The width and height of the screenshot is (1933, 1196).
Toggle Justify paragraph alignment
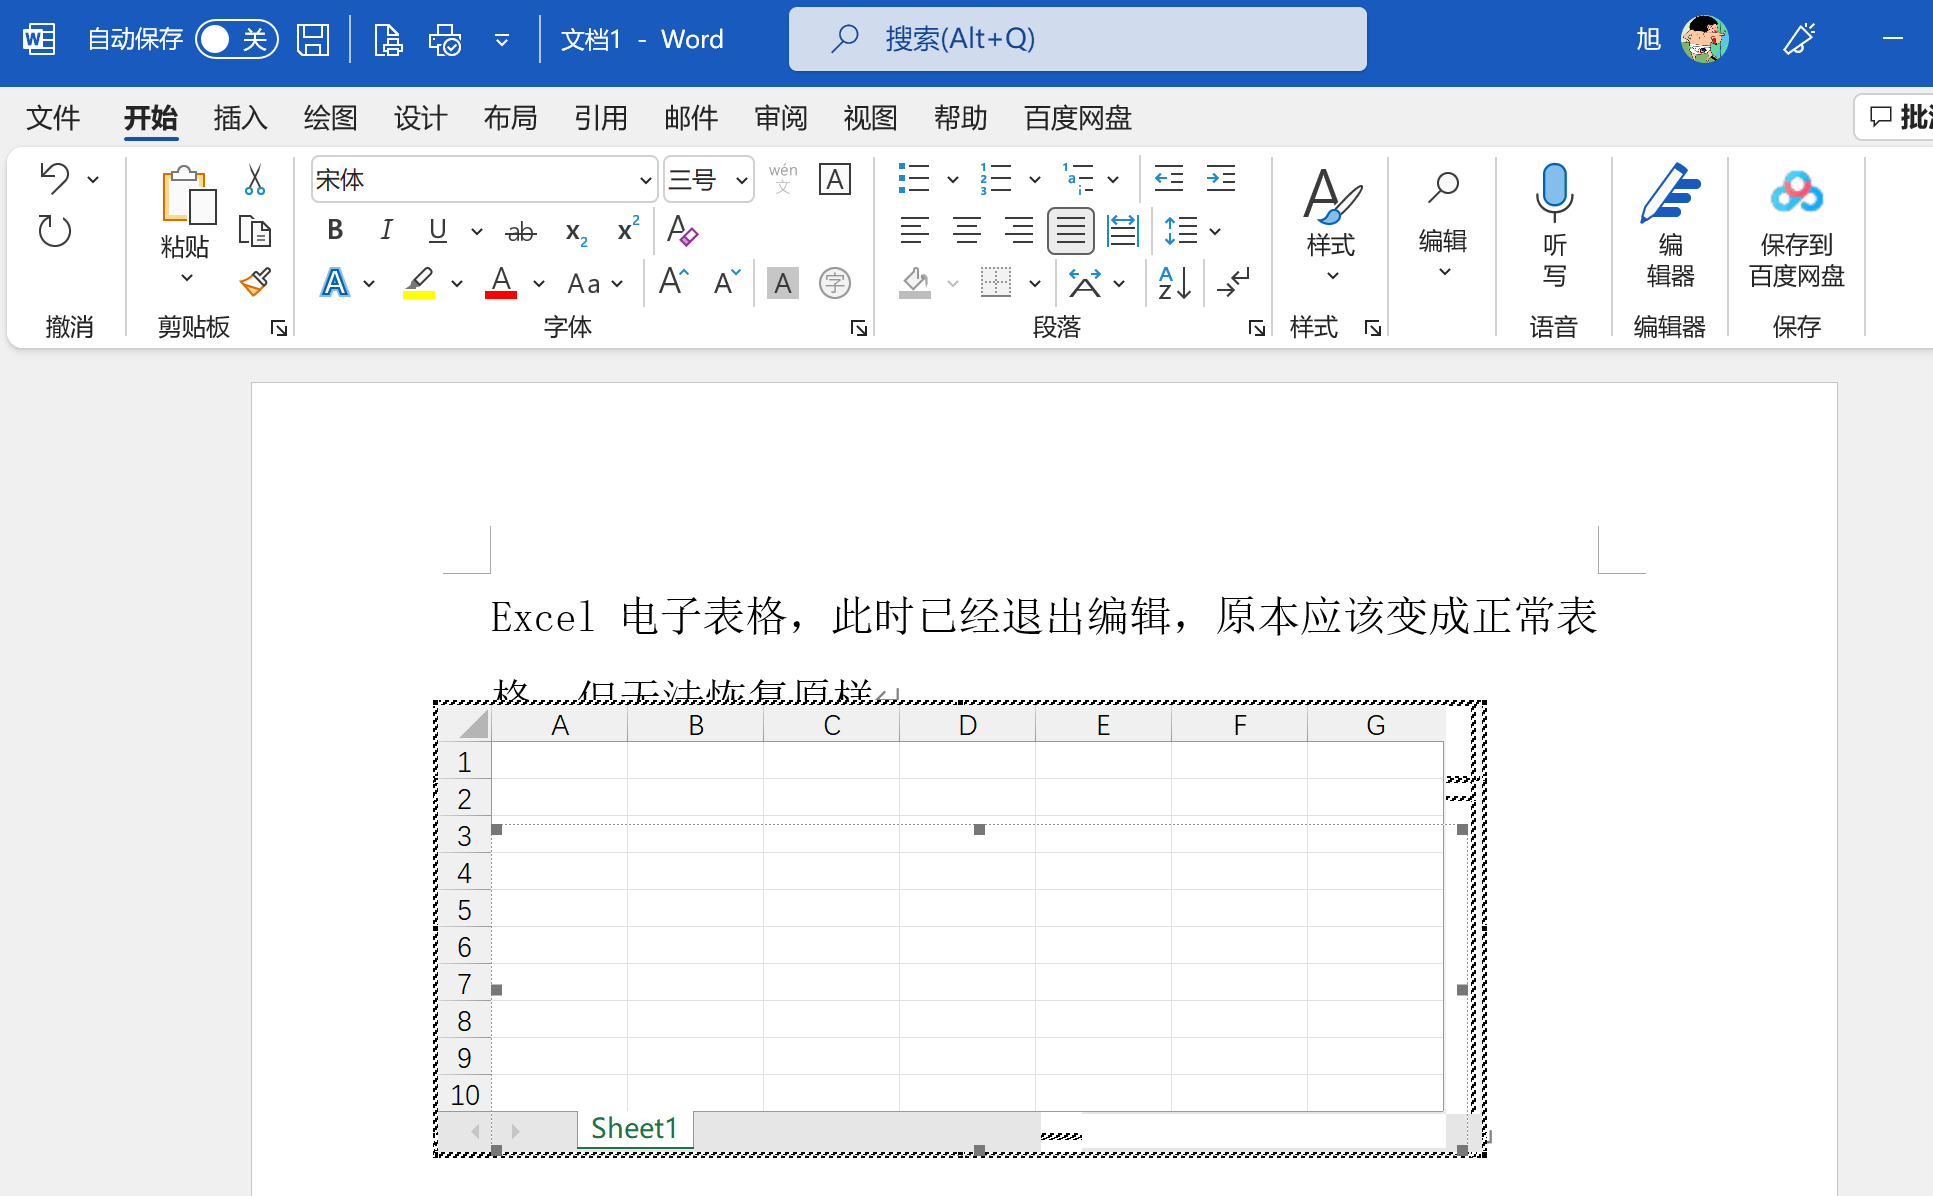pyautogui.click(x=1070, y=231)
